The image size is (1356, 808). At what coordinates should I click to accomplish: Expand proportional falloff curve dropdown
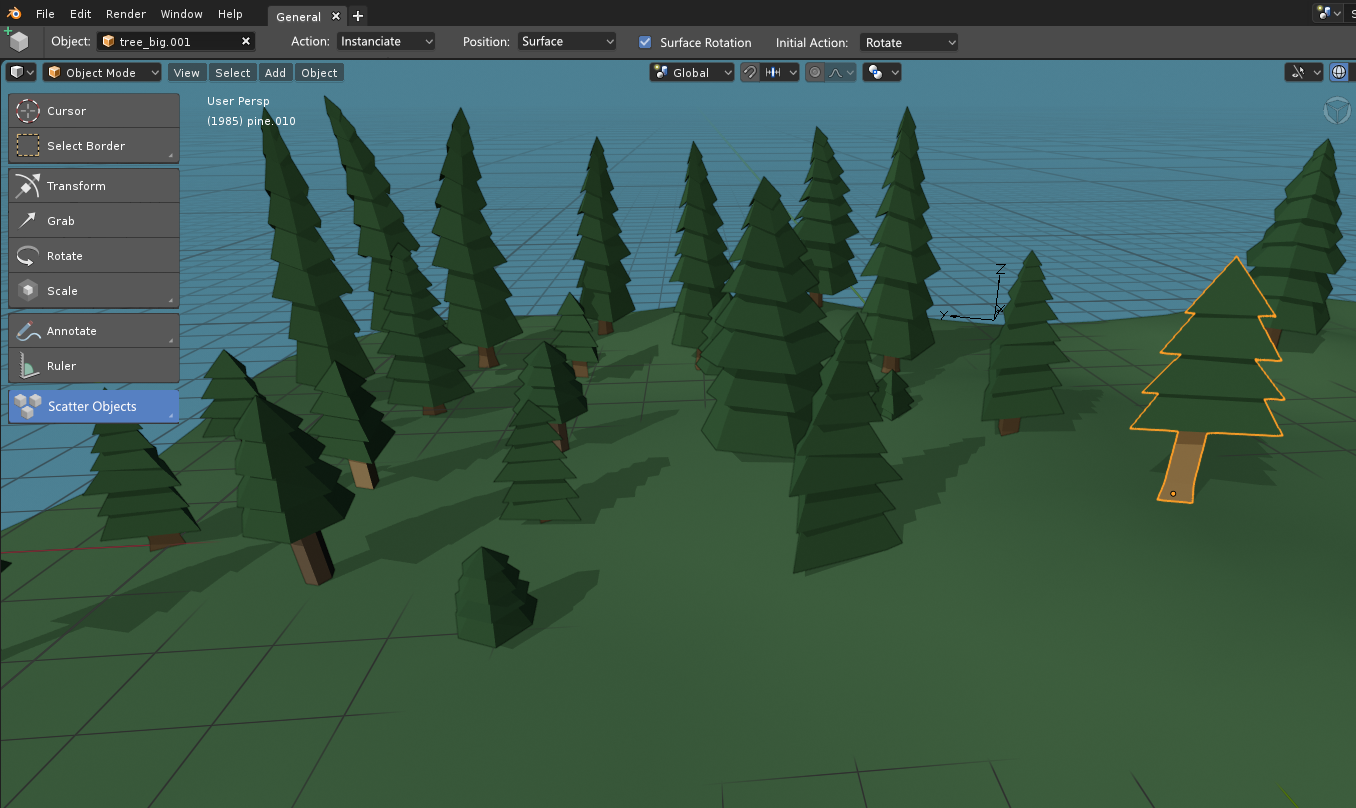[842, 73]
